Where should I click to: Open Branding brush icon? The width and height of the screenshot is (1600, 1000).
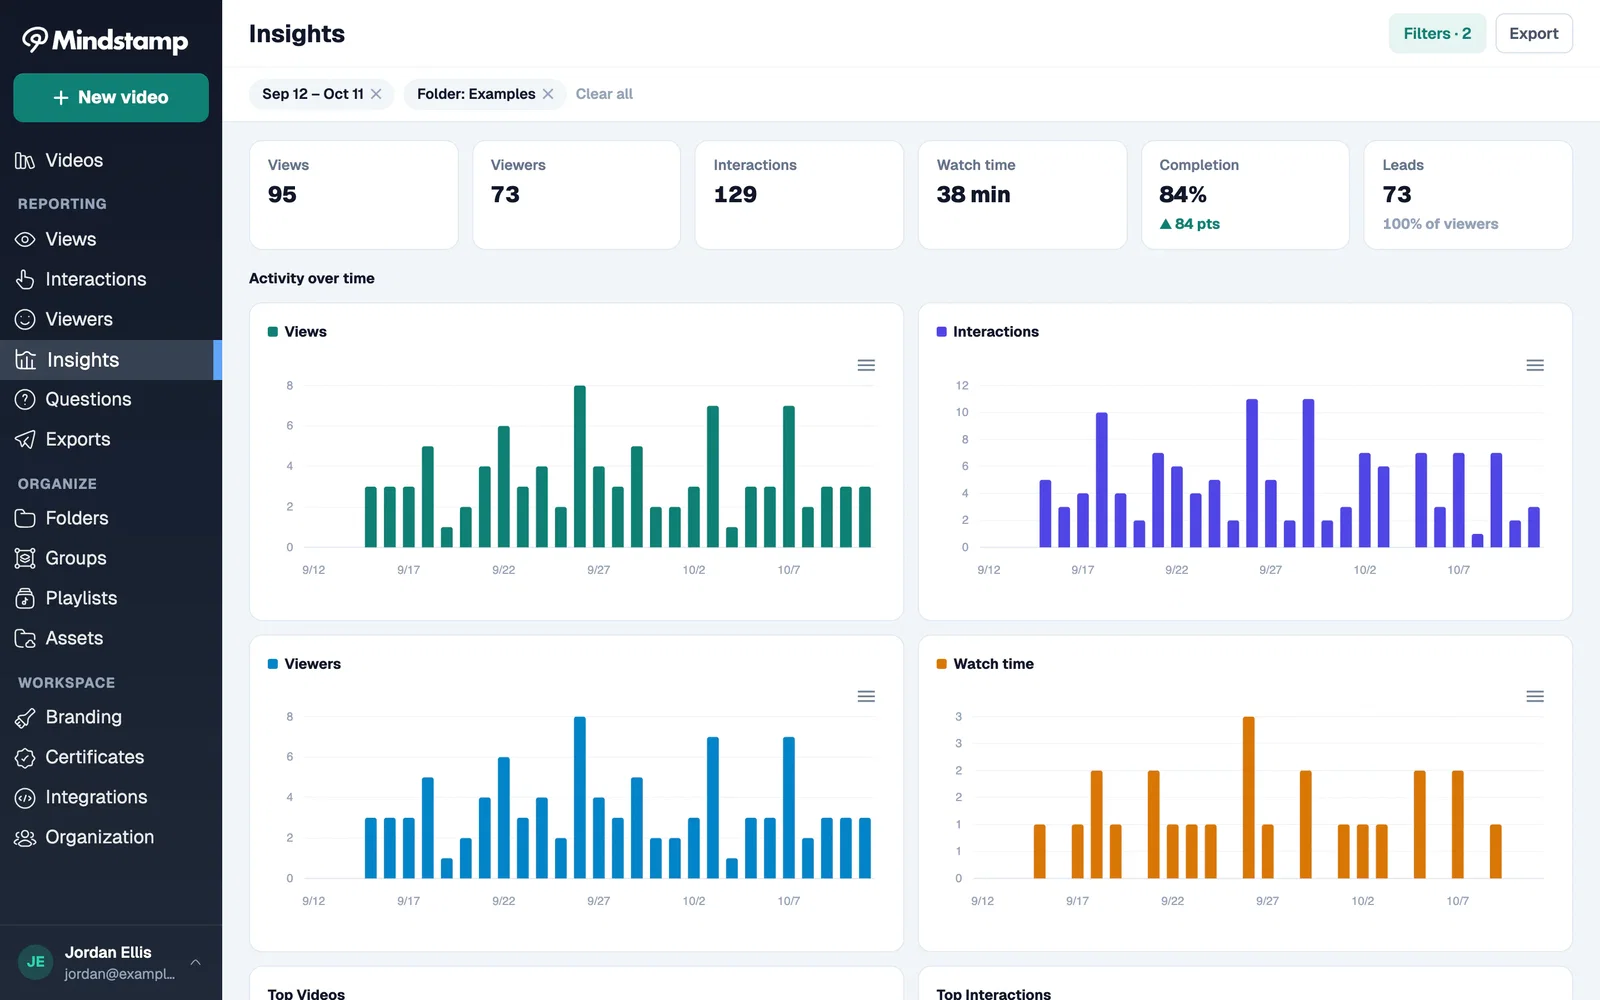tap(25, 718)
